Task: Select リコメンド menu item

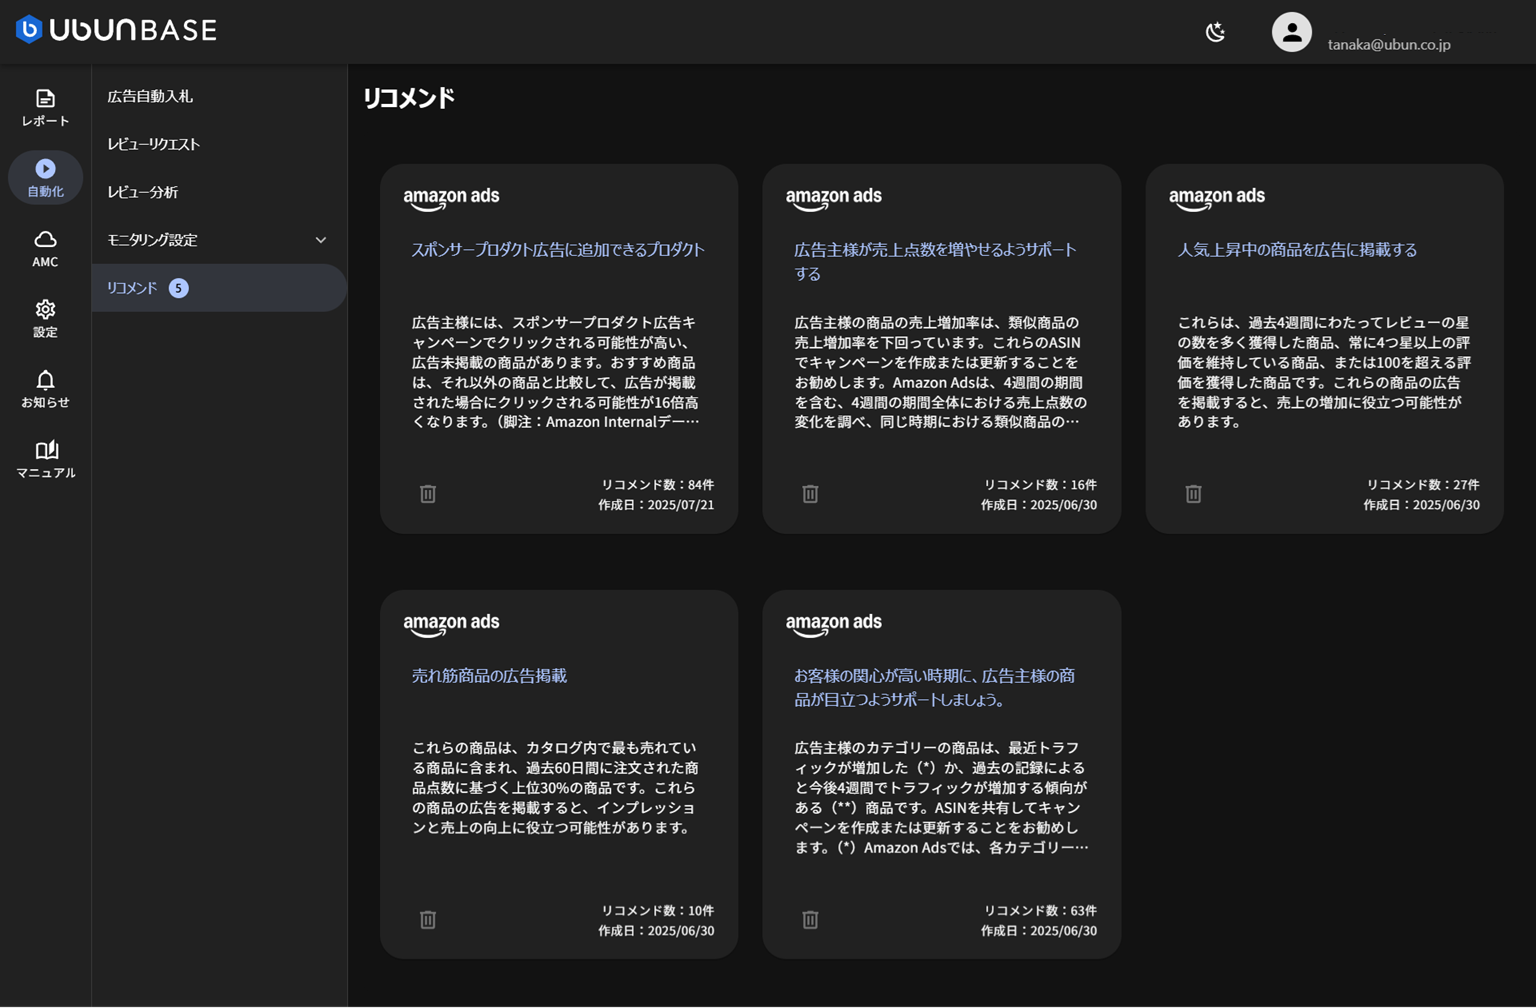Action: click(219, 288)
